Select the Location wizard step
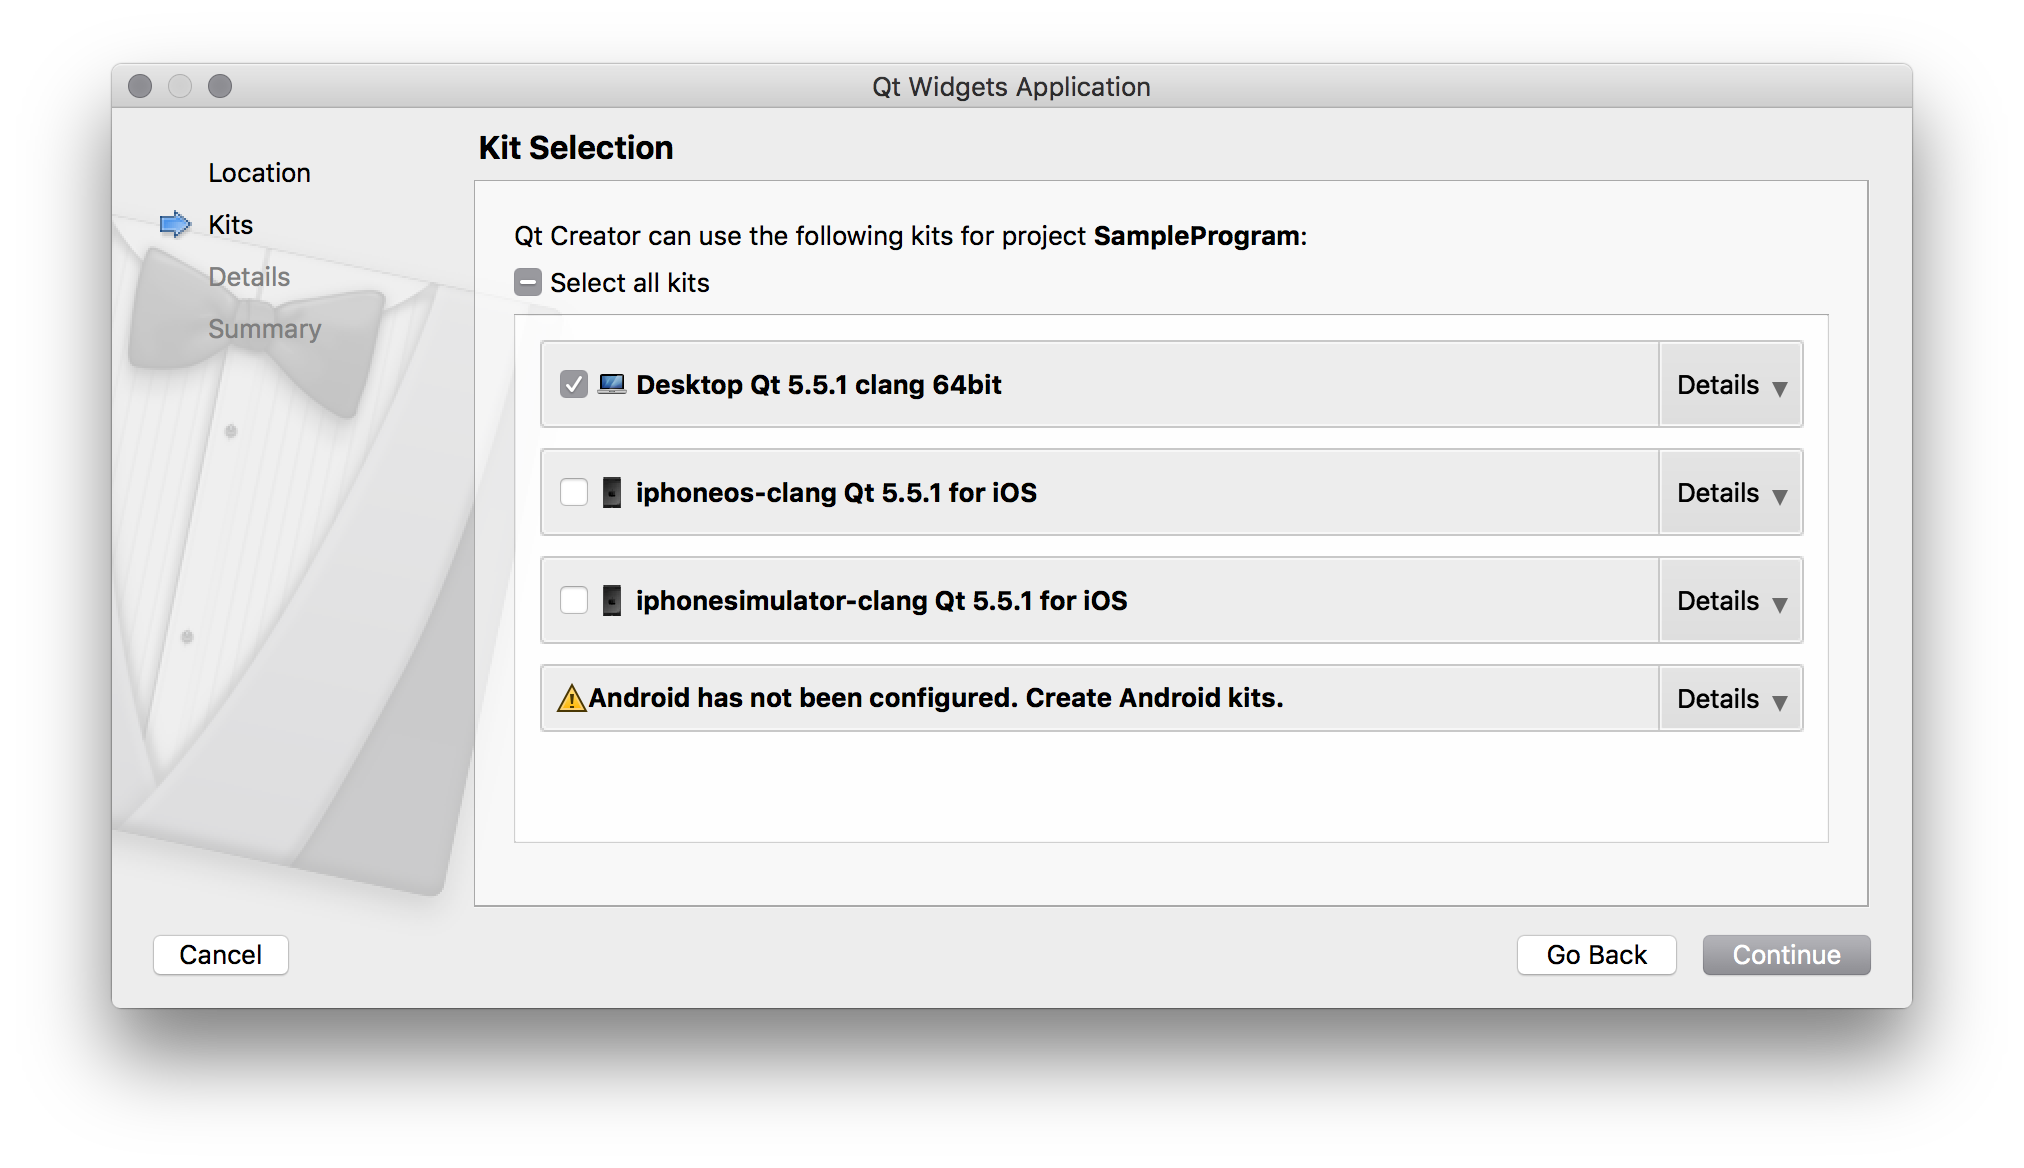The image size is (2024, 1168). [259, 173]
